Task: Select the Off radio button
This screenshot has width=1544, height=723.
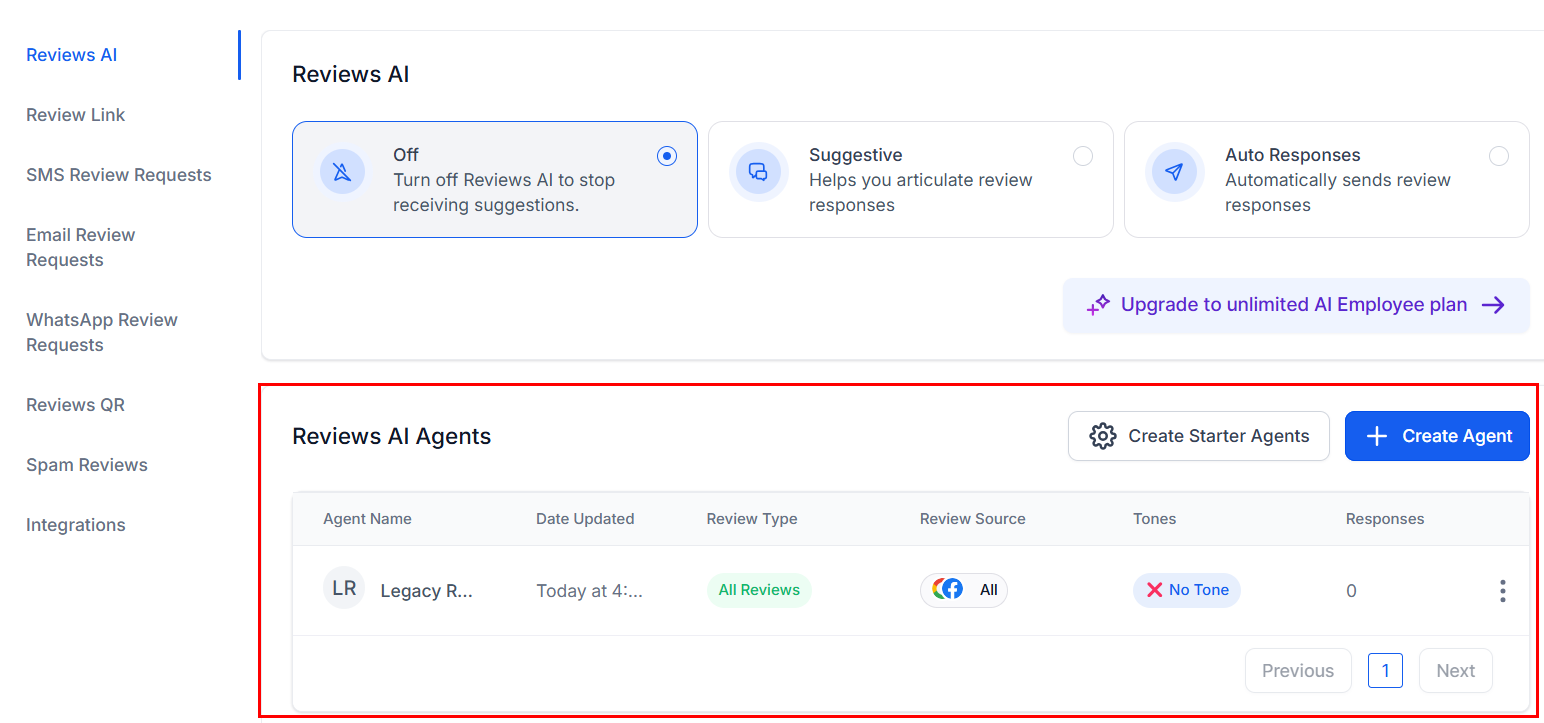Action: [667, 155]
